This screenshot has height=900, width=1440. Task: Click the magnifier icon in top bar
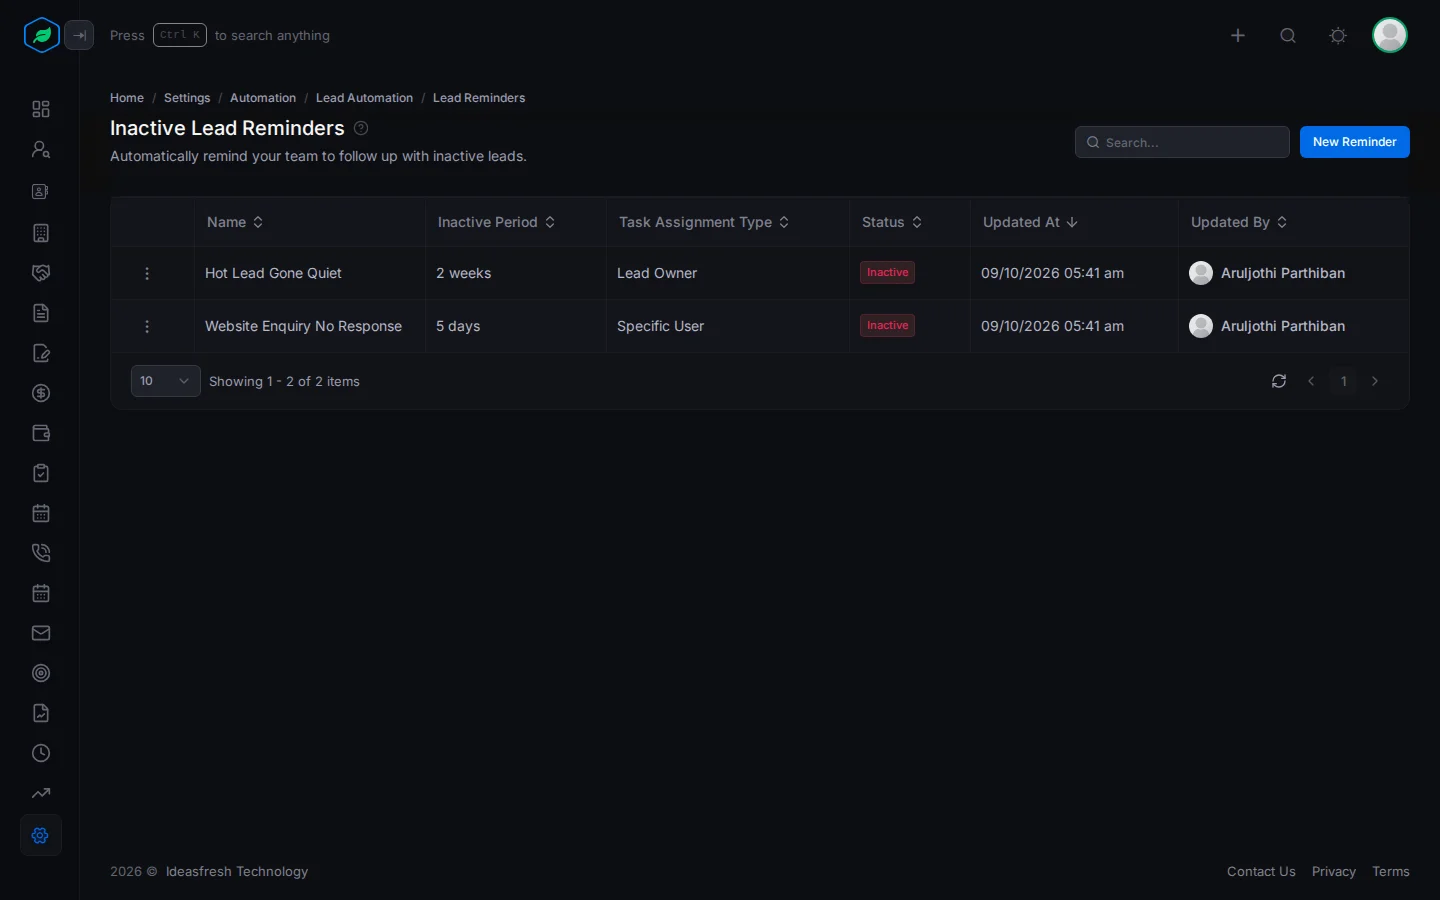(1288, 36)
